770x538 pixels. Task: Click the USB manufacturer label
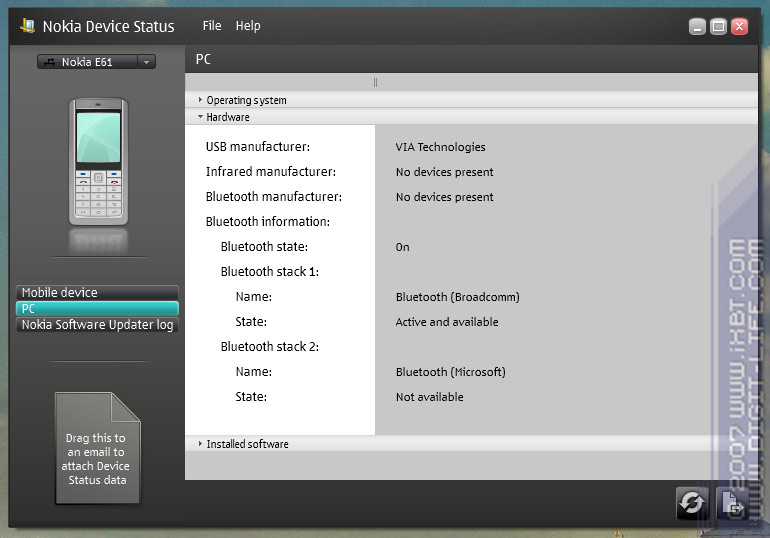point(258,147)
